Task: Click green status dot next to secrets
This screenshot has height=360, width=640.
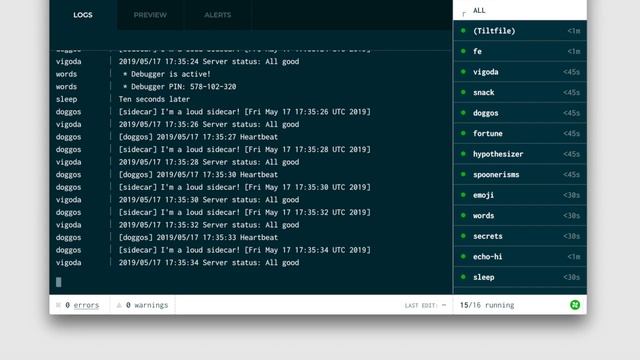Action: [x=463, y=236]
